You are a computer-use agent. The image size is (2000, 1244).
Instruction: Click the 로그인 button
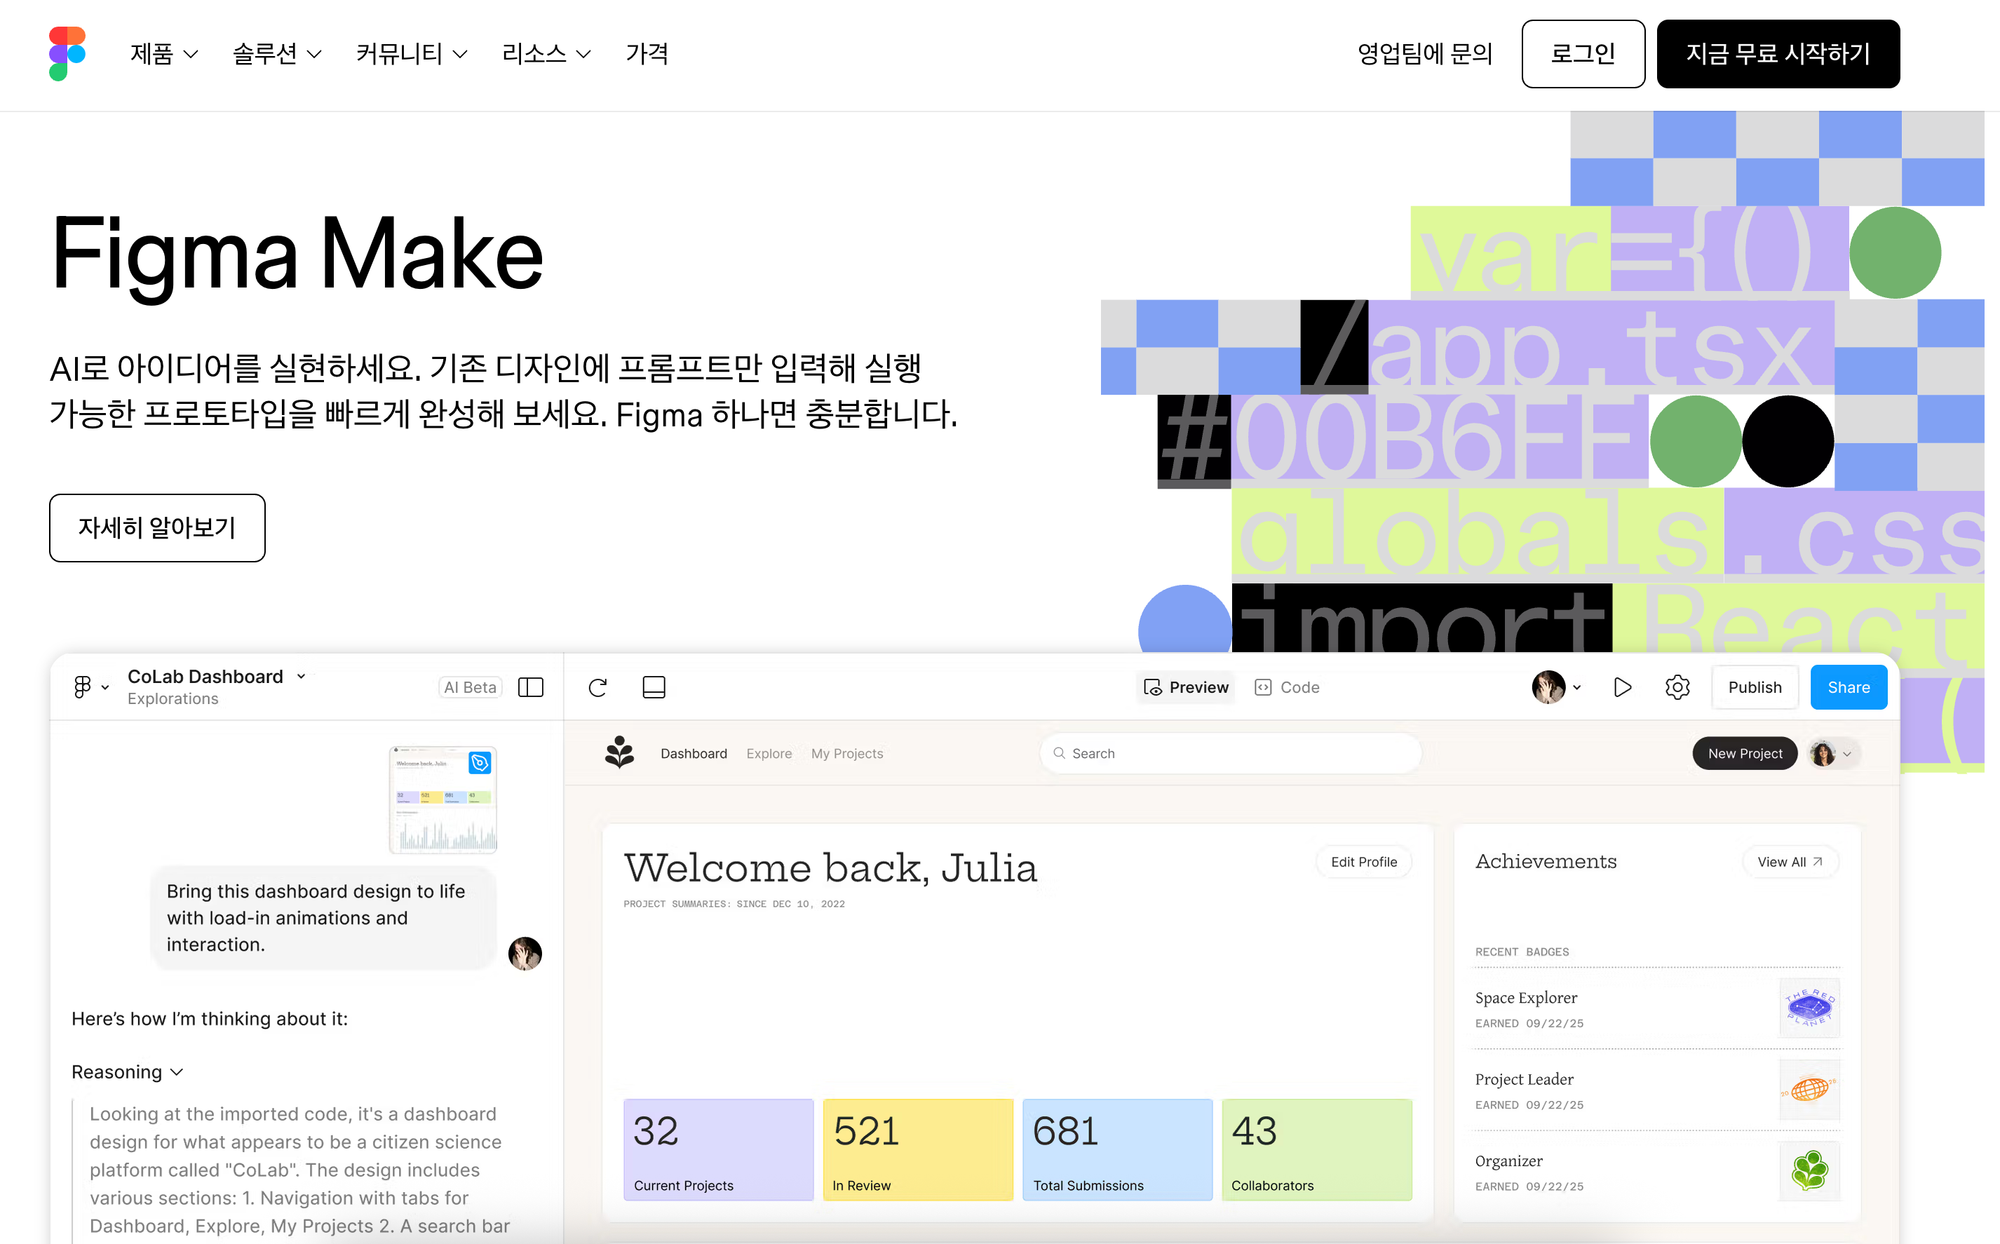coord(1583,54)
